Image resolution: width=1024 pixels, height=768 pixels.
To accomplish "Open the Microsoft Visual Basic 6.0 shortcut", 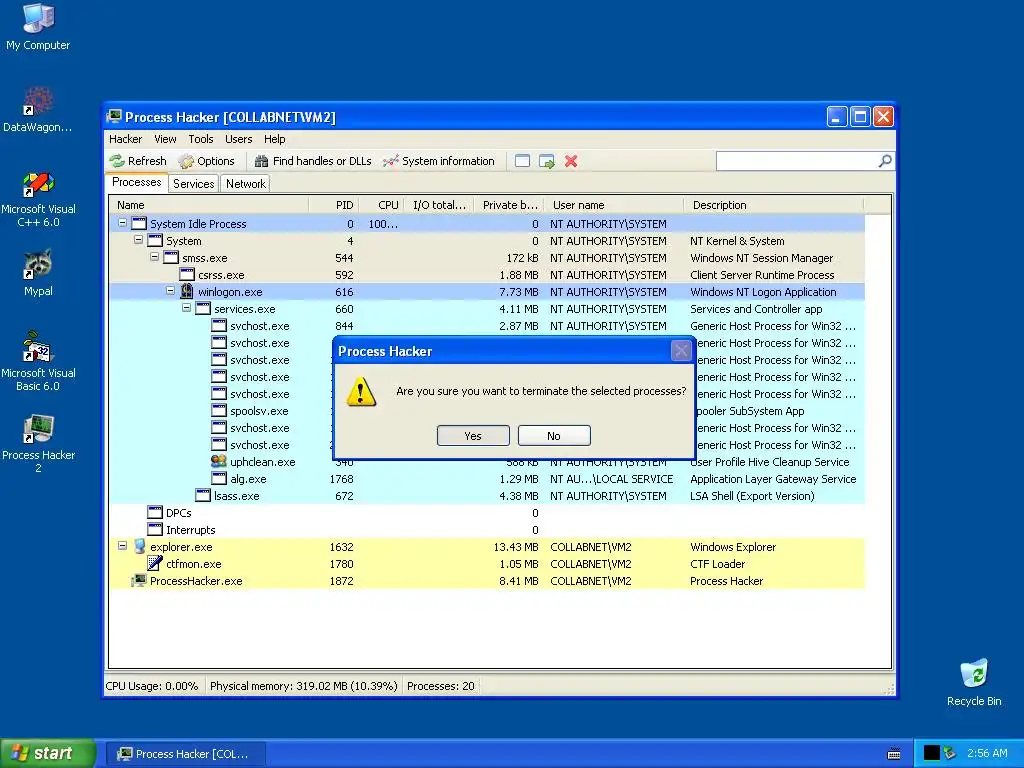I will pyautogui.click(x=38, y=361).
